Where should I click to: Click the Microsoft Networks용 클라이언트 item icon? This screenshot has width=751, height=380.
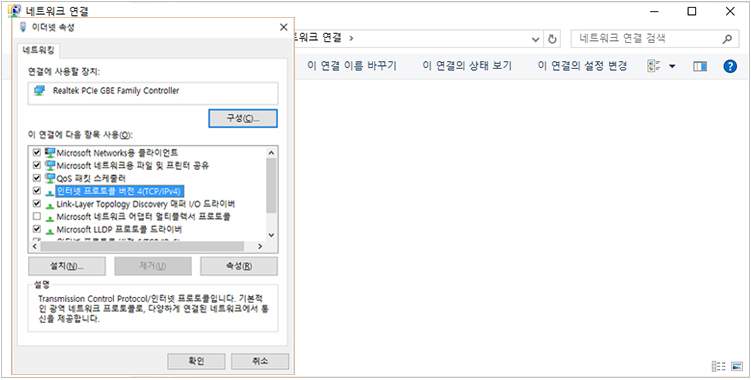[x=50, y=152]
